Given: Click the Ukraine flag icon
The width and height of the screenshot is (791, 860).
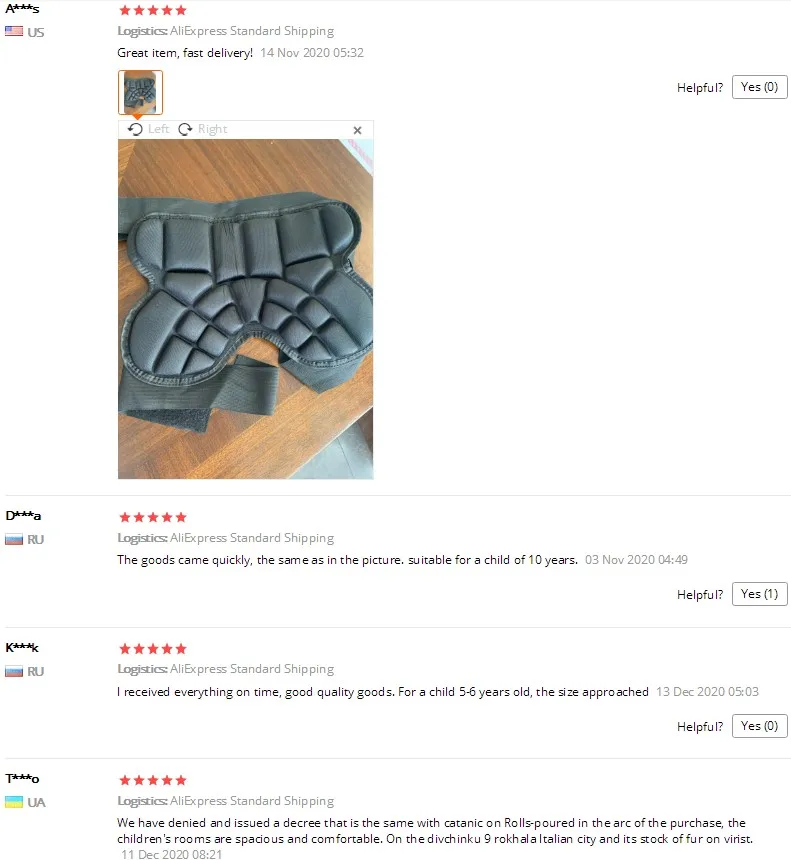Looking at the screenshot, I should point(14,802).
